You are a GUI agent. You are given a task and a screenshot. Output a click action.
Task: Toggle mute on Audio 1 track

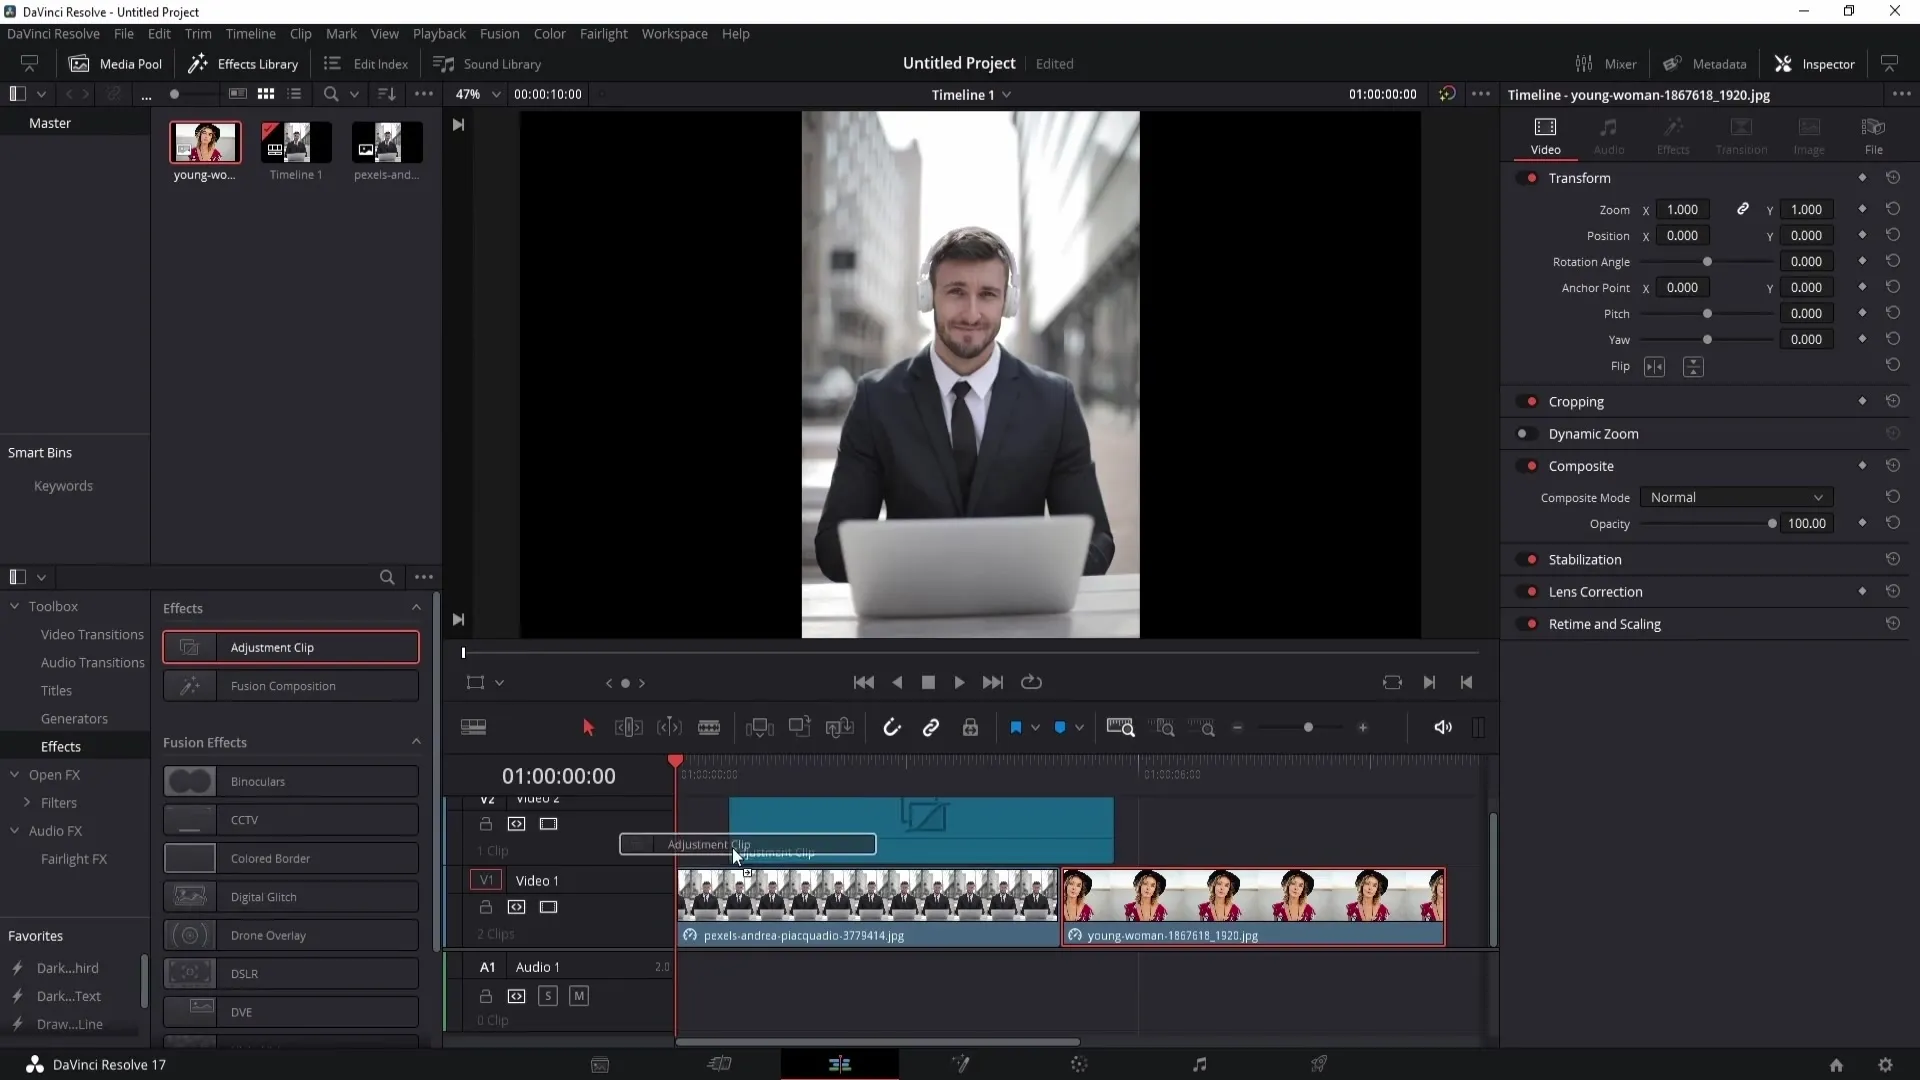[x=579, y=996]
